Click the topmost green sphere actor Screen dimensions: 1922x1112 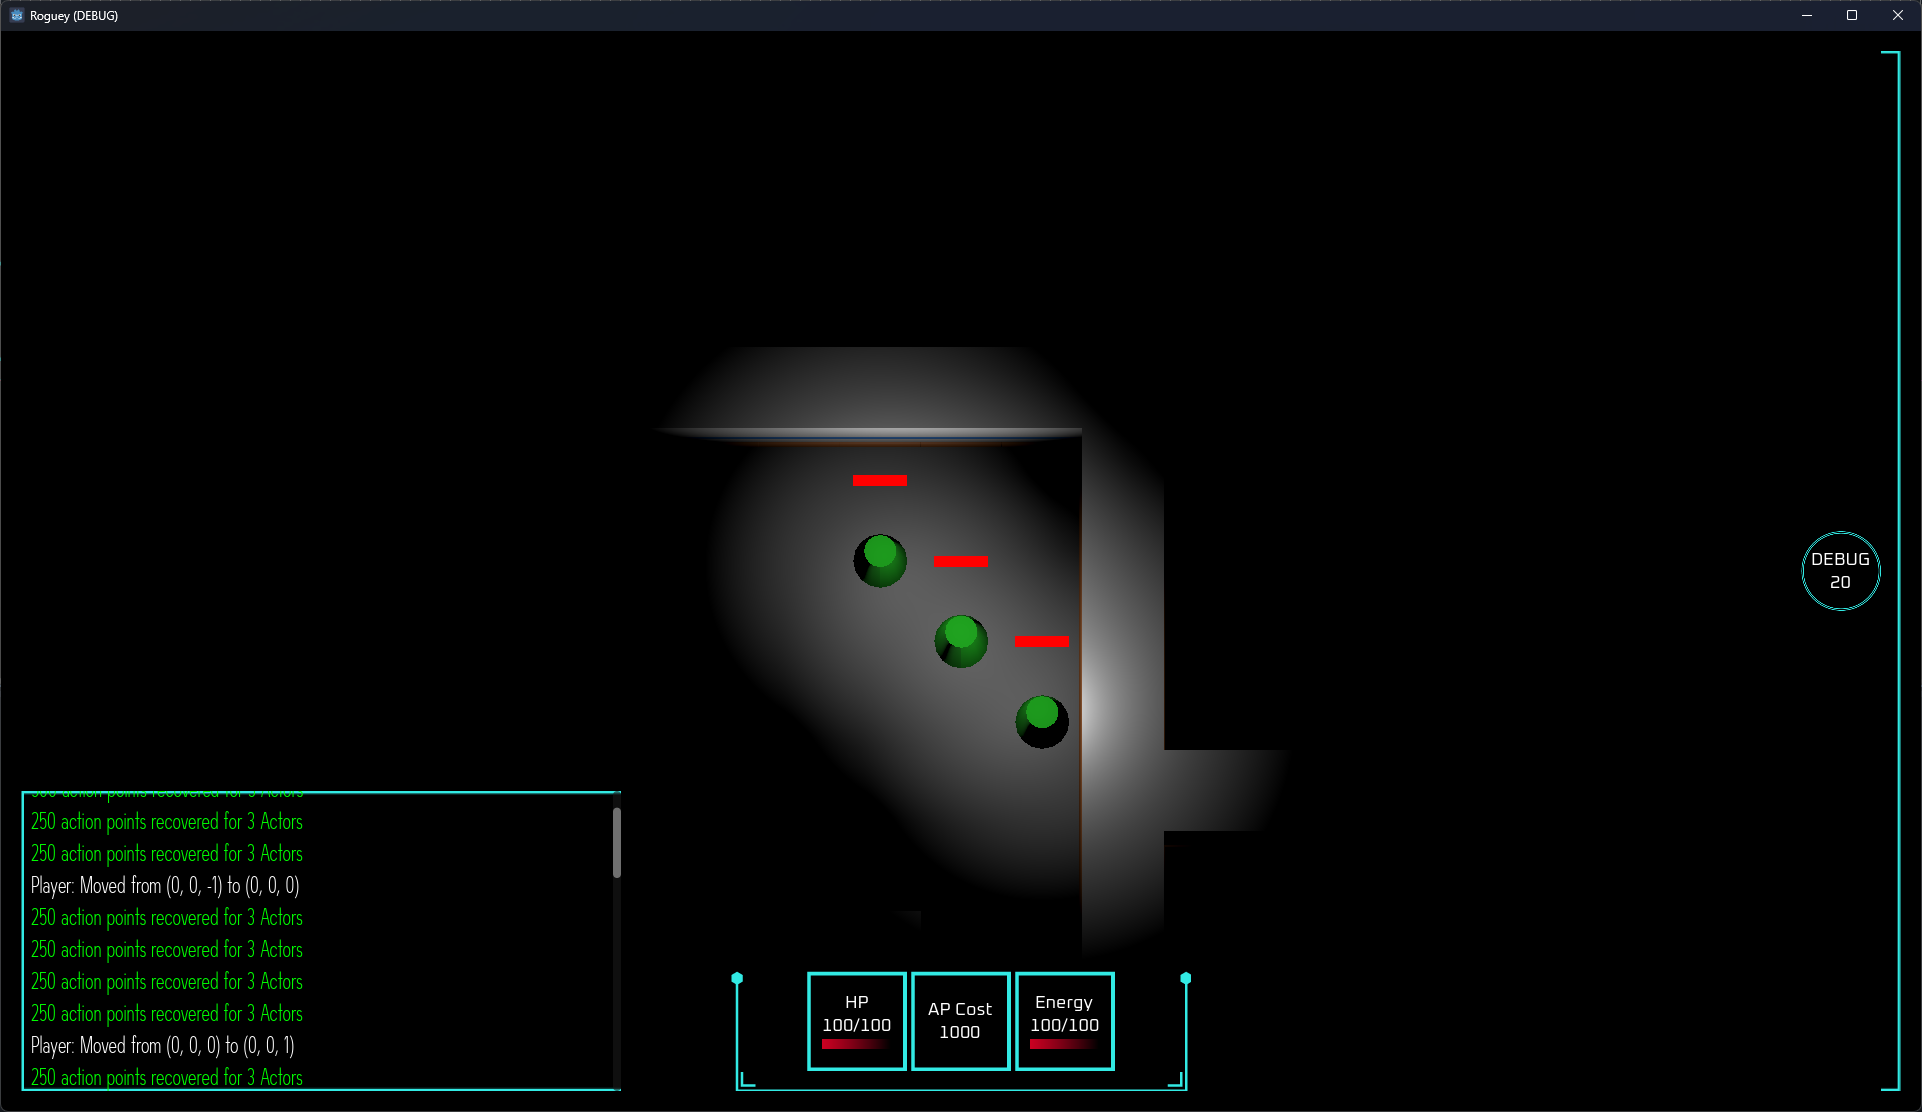[880, 560]
